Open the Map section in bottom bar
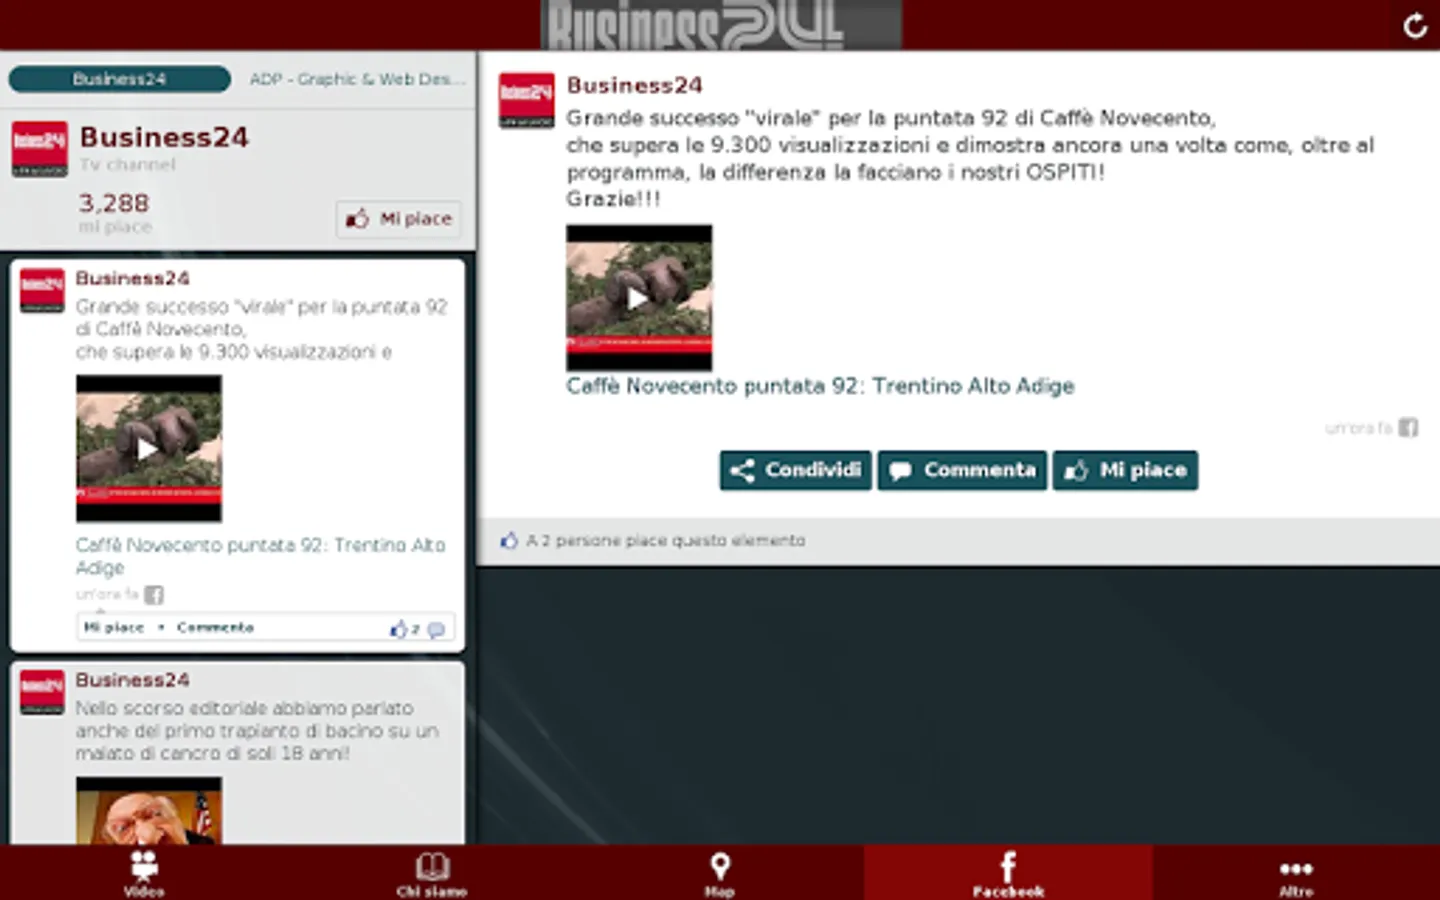The width and height of the screenshot is (1440, 900). point(720,873)
